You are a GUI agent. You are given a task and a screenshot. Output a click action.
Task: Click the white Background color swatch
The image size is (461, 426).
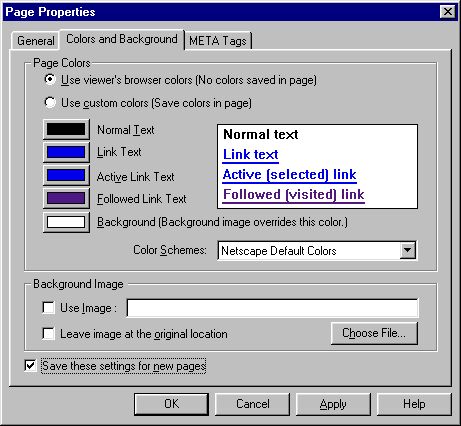66,222
